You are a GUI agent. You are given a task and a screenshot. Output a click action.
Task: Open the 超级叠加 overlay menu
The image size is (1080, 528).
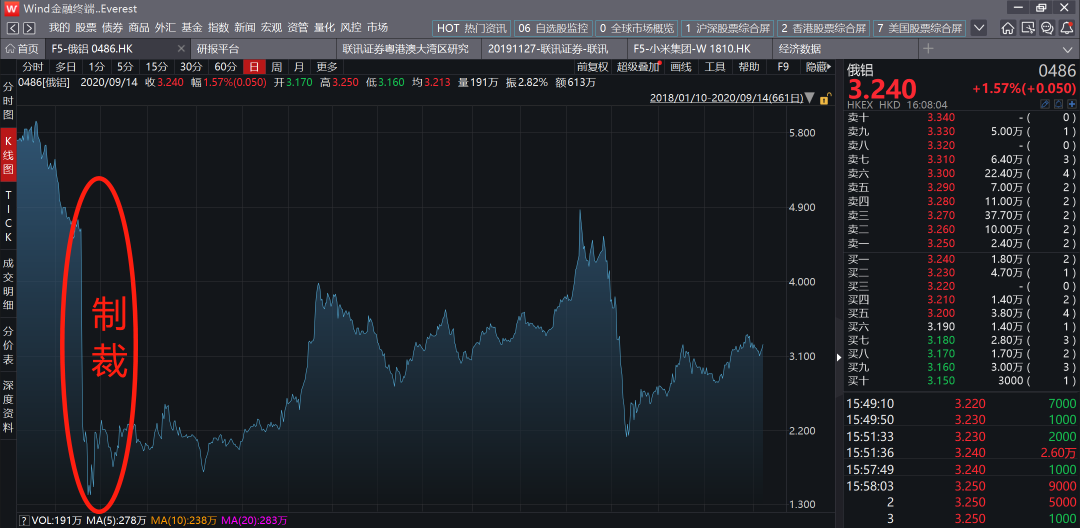click(638, 67)
